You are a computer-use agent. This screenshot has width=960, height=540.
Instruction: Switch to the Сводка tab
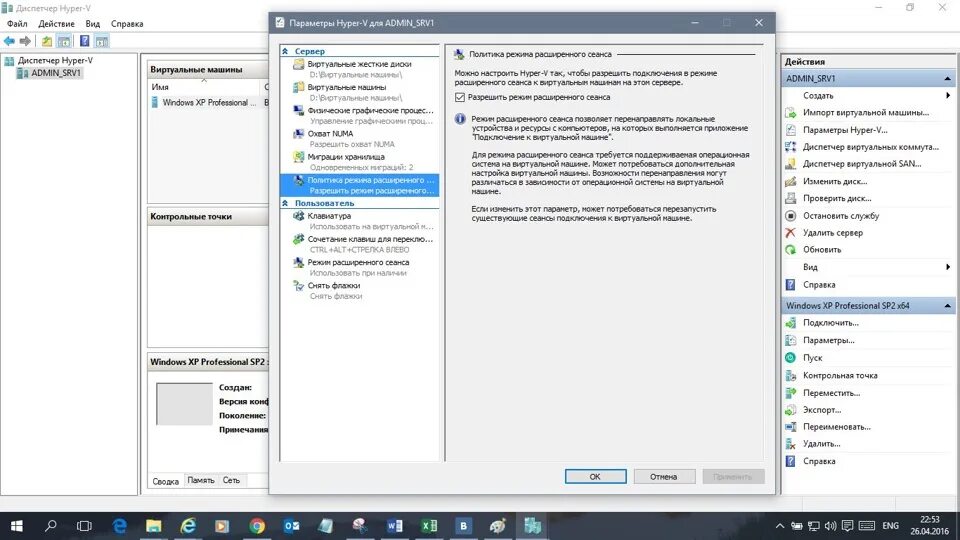[165, 481]
